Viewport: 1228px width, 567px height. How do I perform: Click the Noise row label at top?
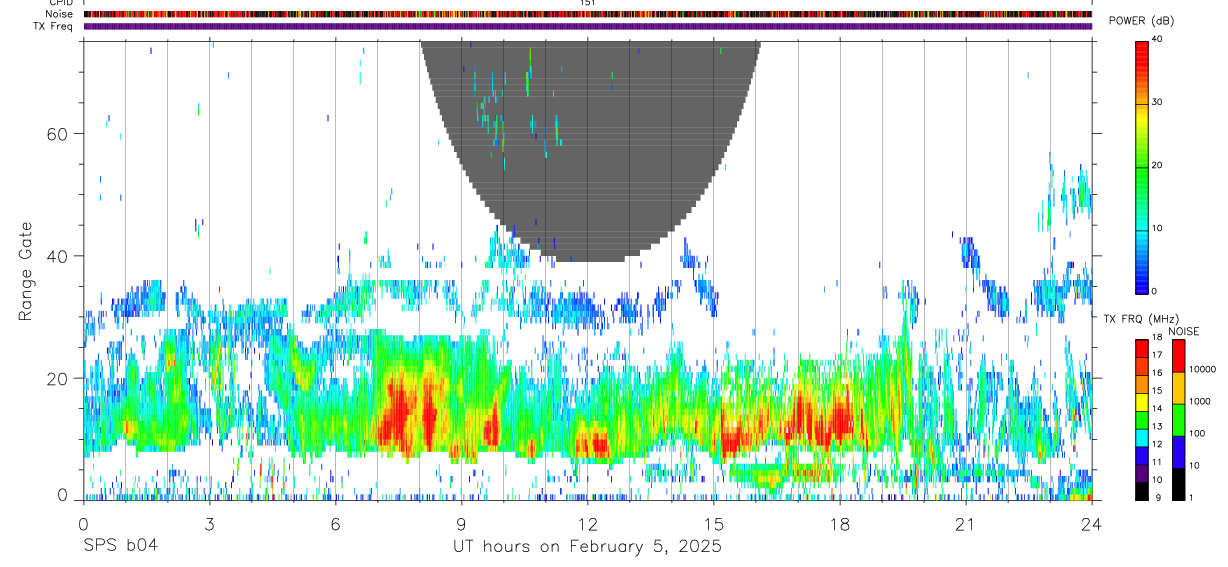pos(60,14)
